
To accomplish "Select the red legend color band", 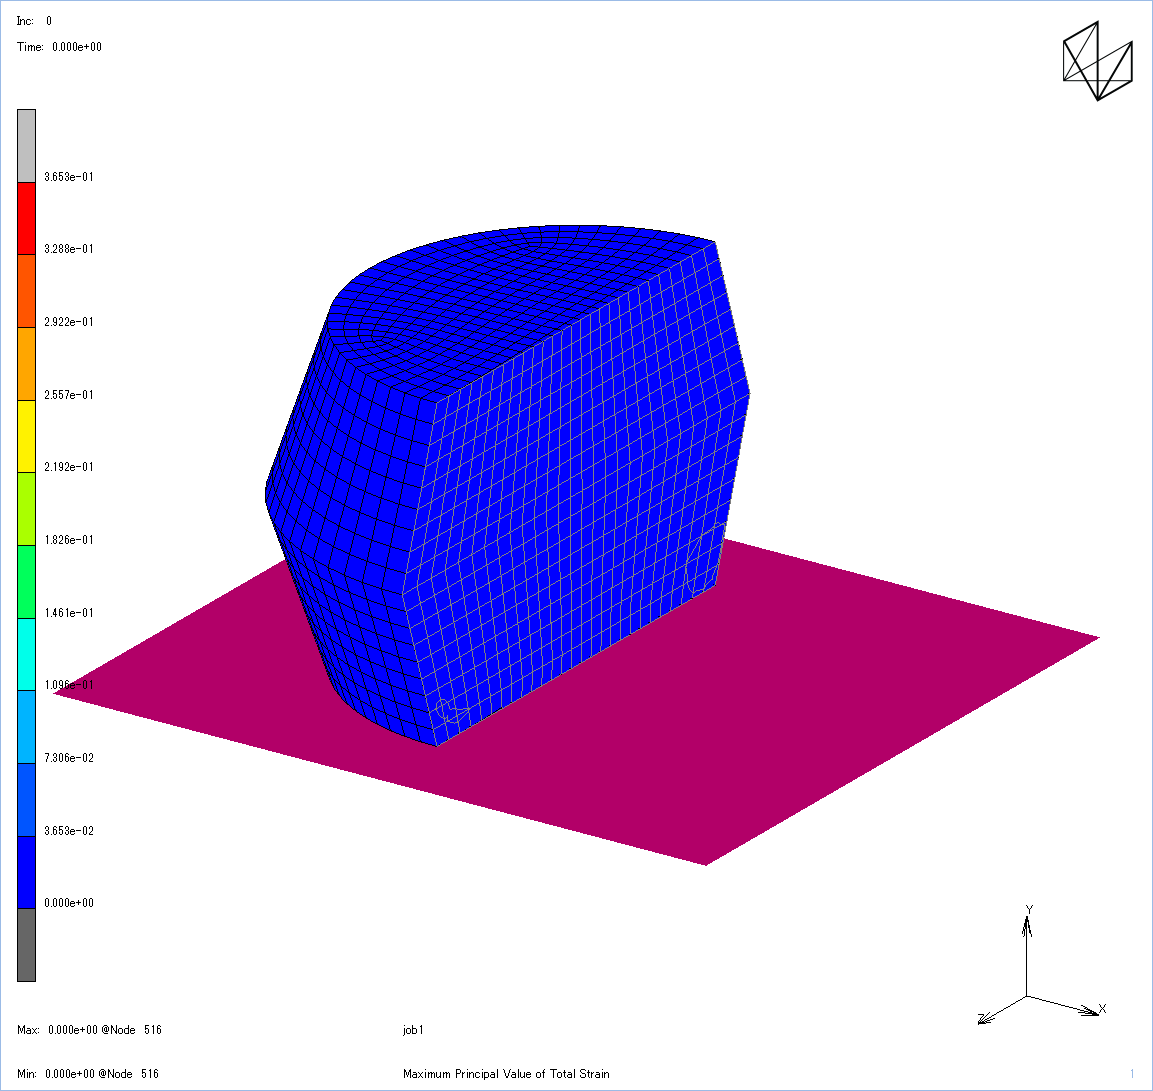I will [x=26, y=218].
